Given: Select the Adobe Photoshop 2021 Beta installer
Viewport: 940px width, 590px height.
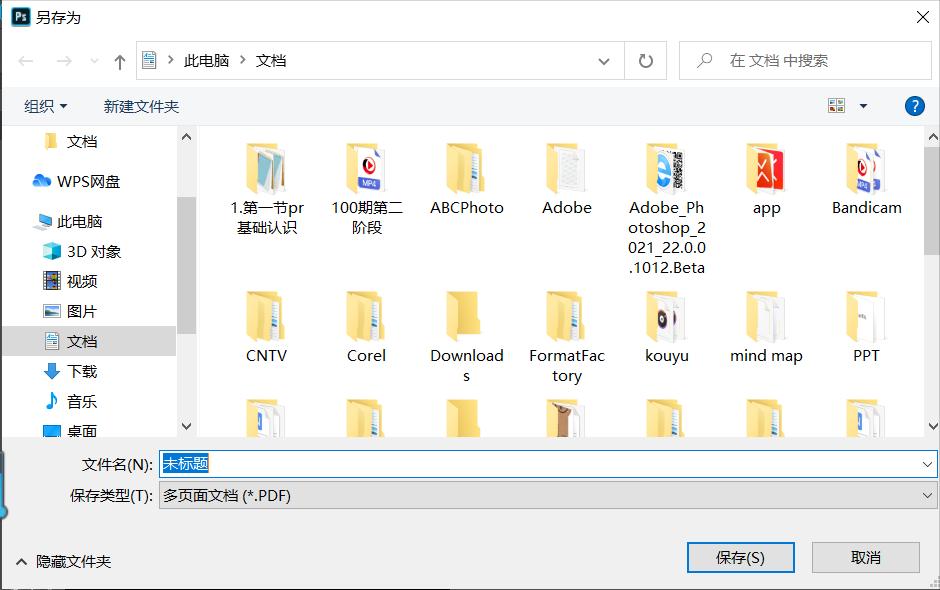Looking at the screenshot, I should (665, 170).
